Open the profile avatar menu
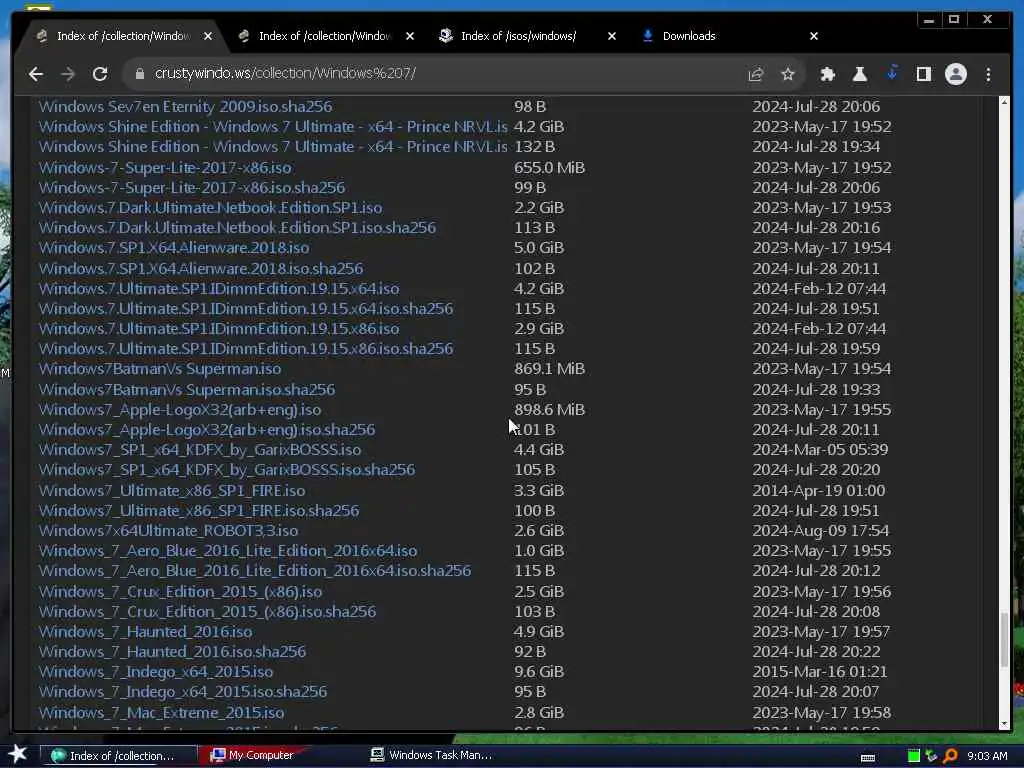This screenshot has width=1024, height=768. (x=955, y=74)
